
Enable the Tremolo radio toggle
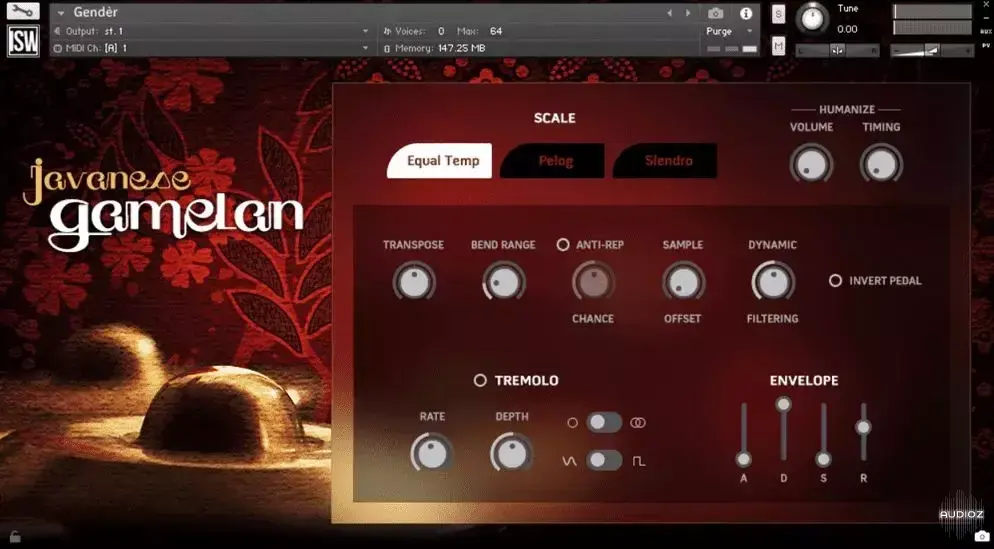coord(480,380)
